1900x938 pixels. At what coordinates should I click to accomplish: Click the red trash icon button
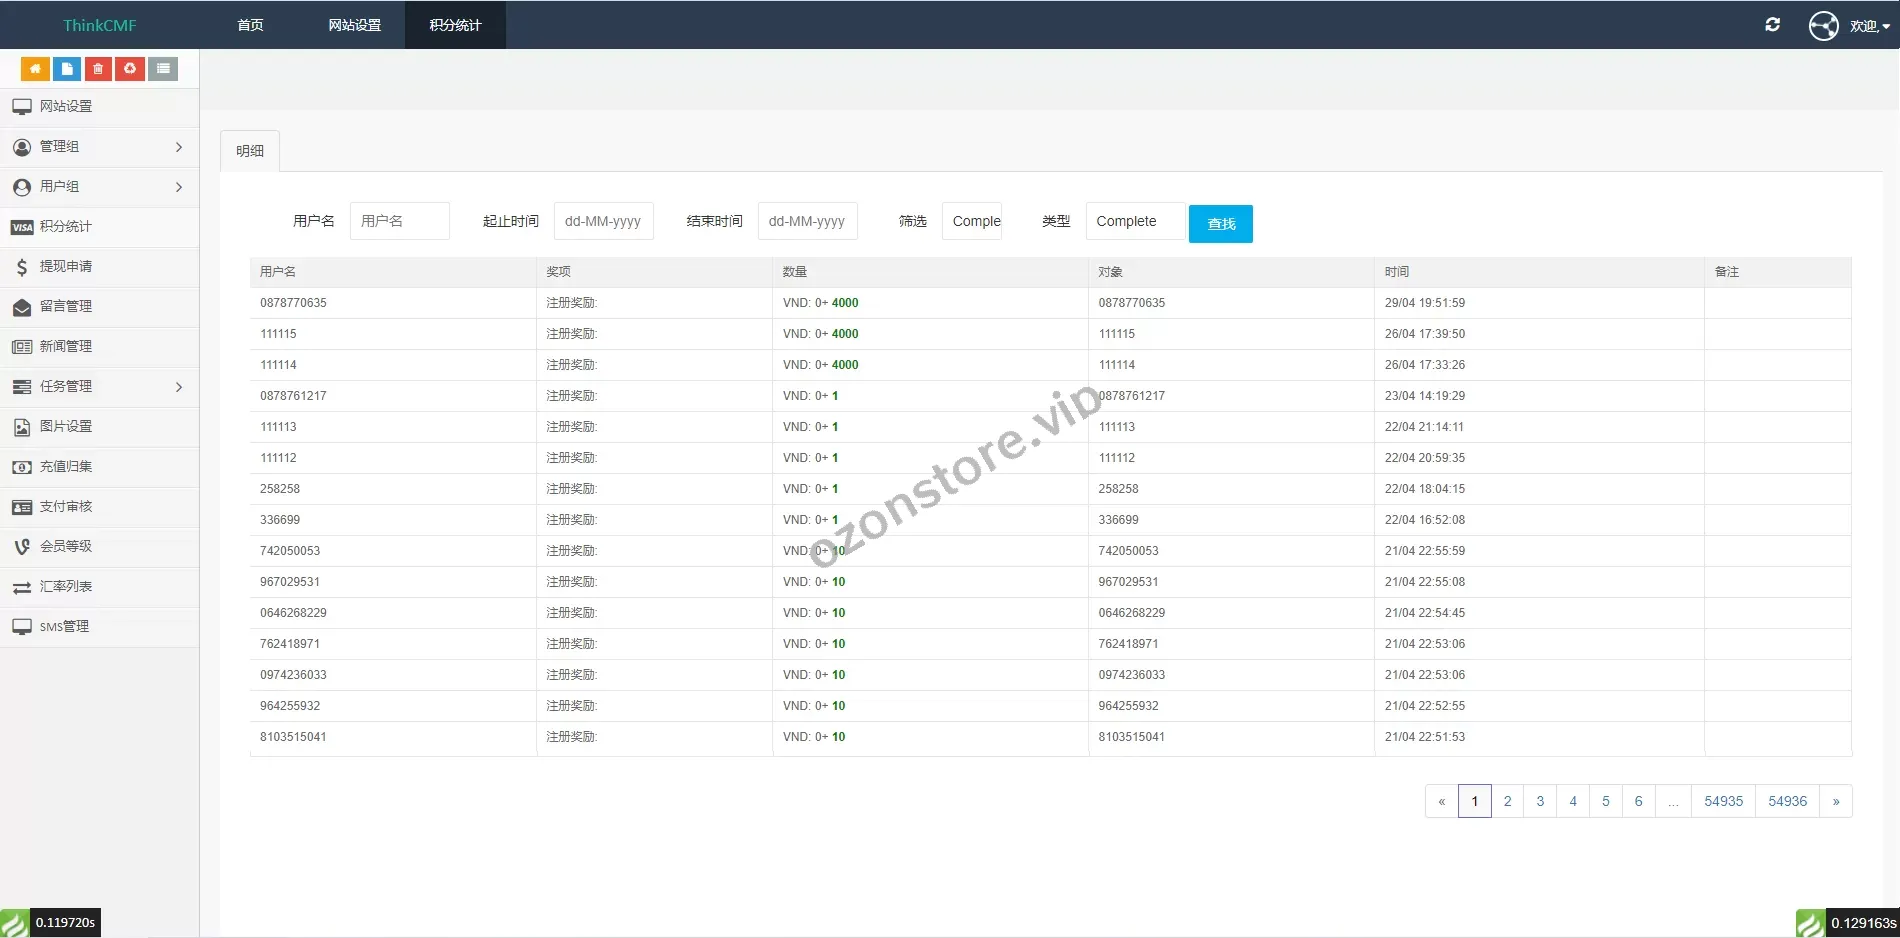click(x=98, y=69)
